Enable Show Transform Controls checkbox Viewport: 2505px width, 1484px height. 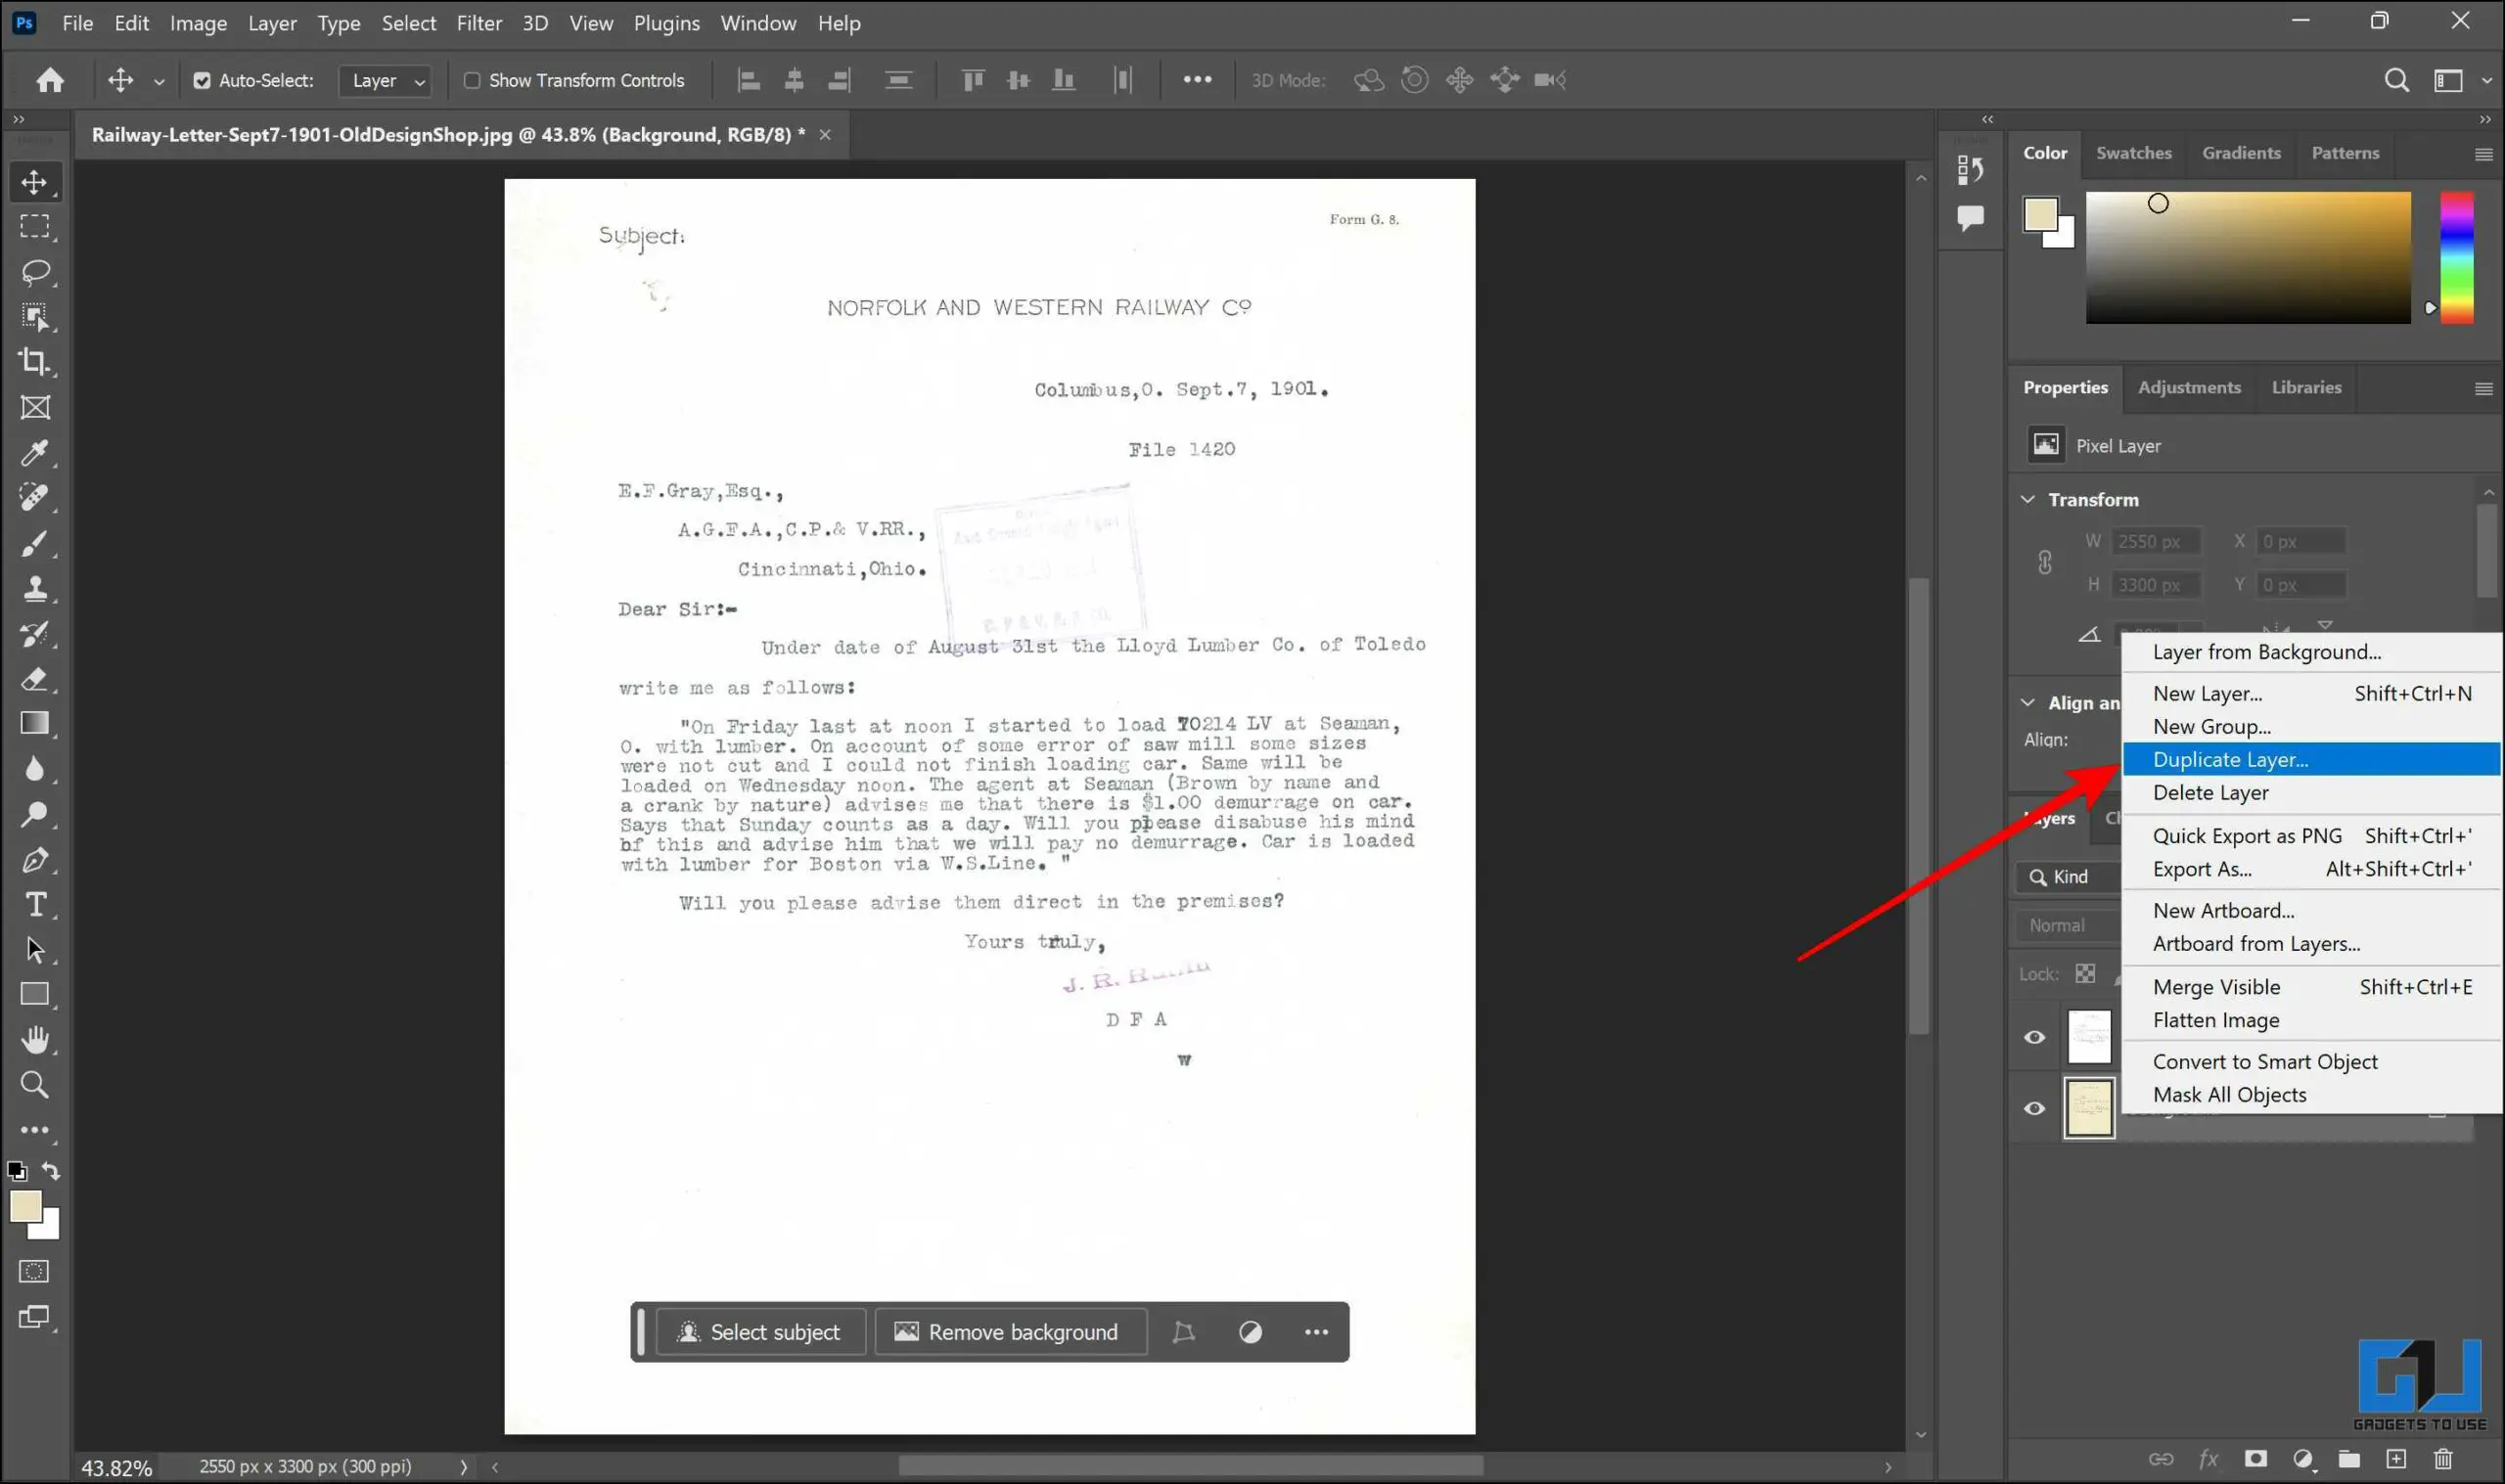[x=472, y=80]
